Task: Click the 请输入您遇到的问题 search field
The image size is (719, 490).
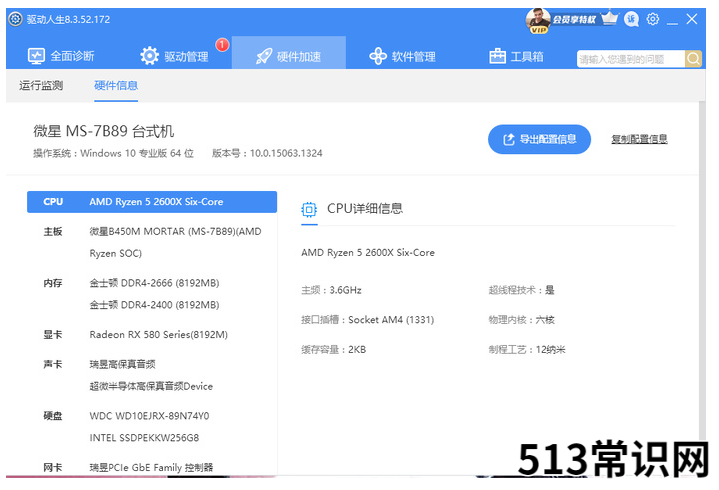Action: click(x=631, y=59)
